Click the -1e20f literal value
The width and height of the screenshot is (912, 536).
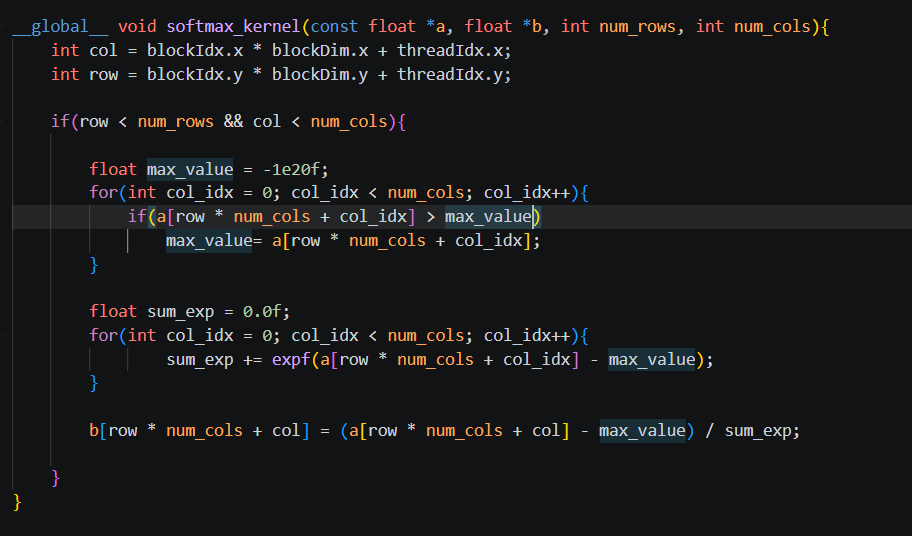pyautogui.click(x=291, y=169)
